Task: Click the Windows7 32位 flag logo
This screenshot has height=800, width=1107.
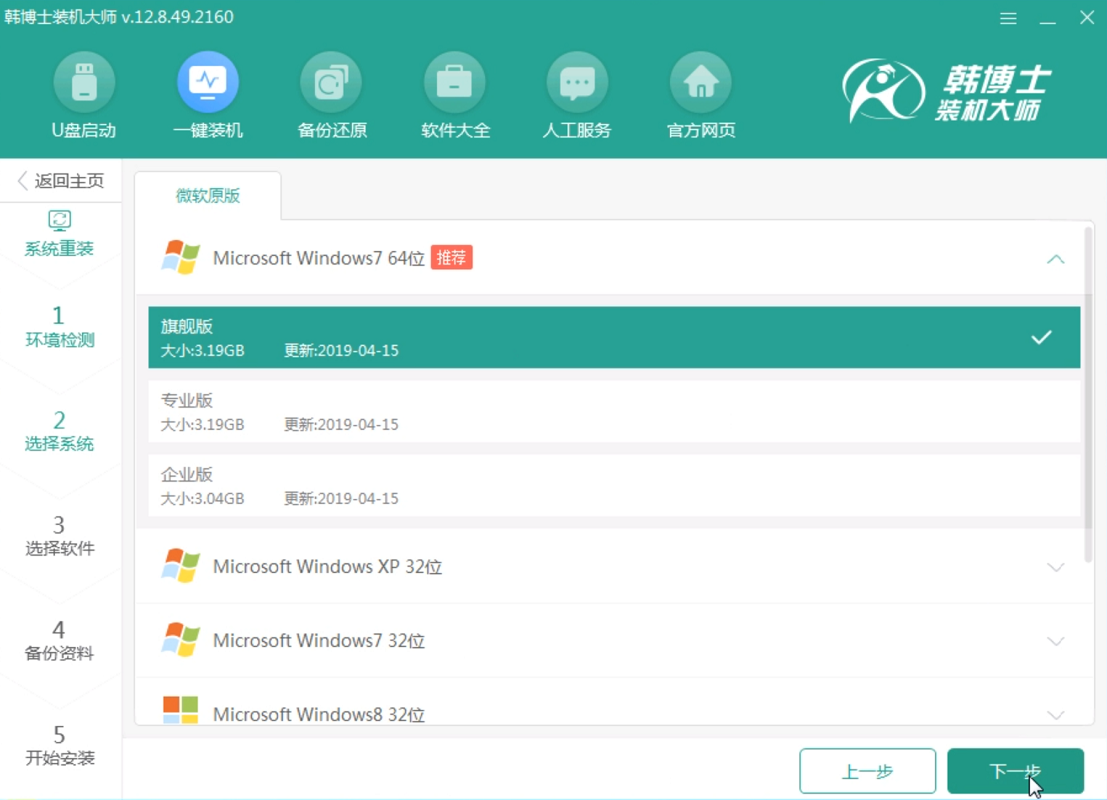Action: [x=180, y=640]
